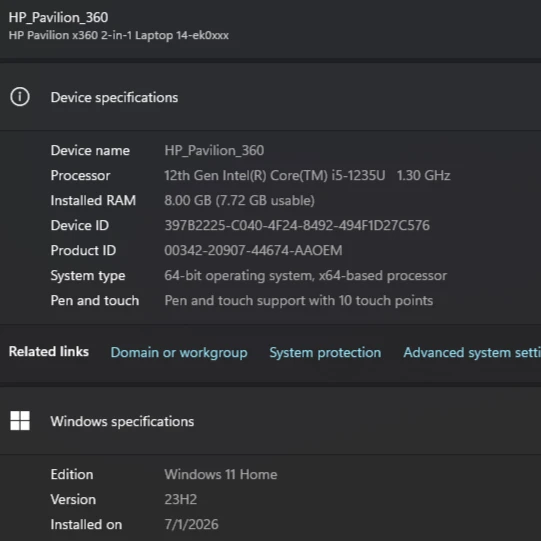
Task: Select the 10 touch points support value
Action: 298,301
